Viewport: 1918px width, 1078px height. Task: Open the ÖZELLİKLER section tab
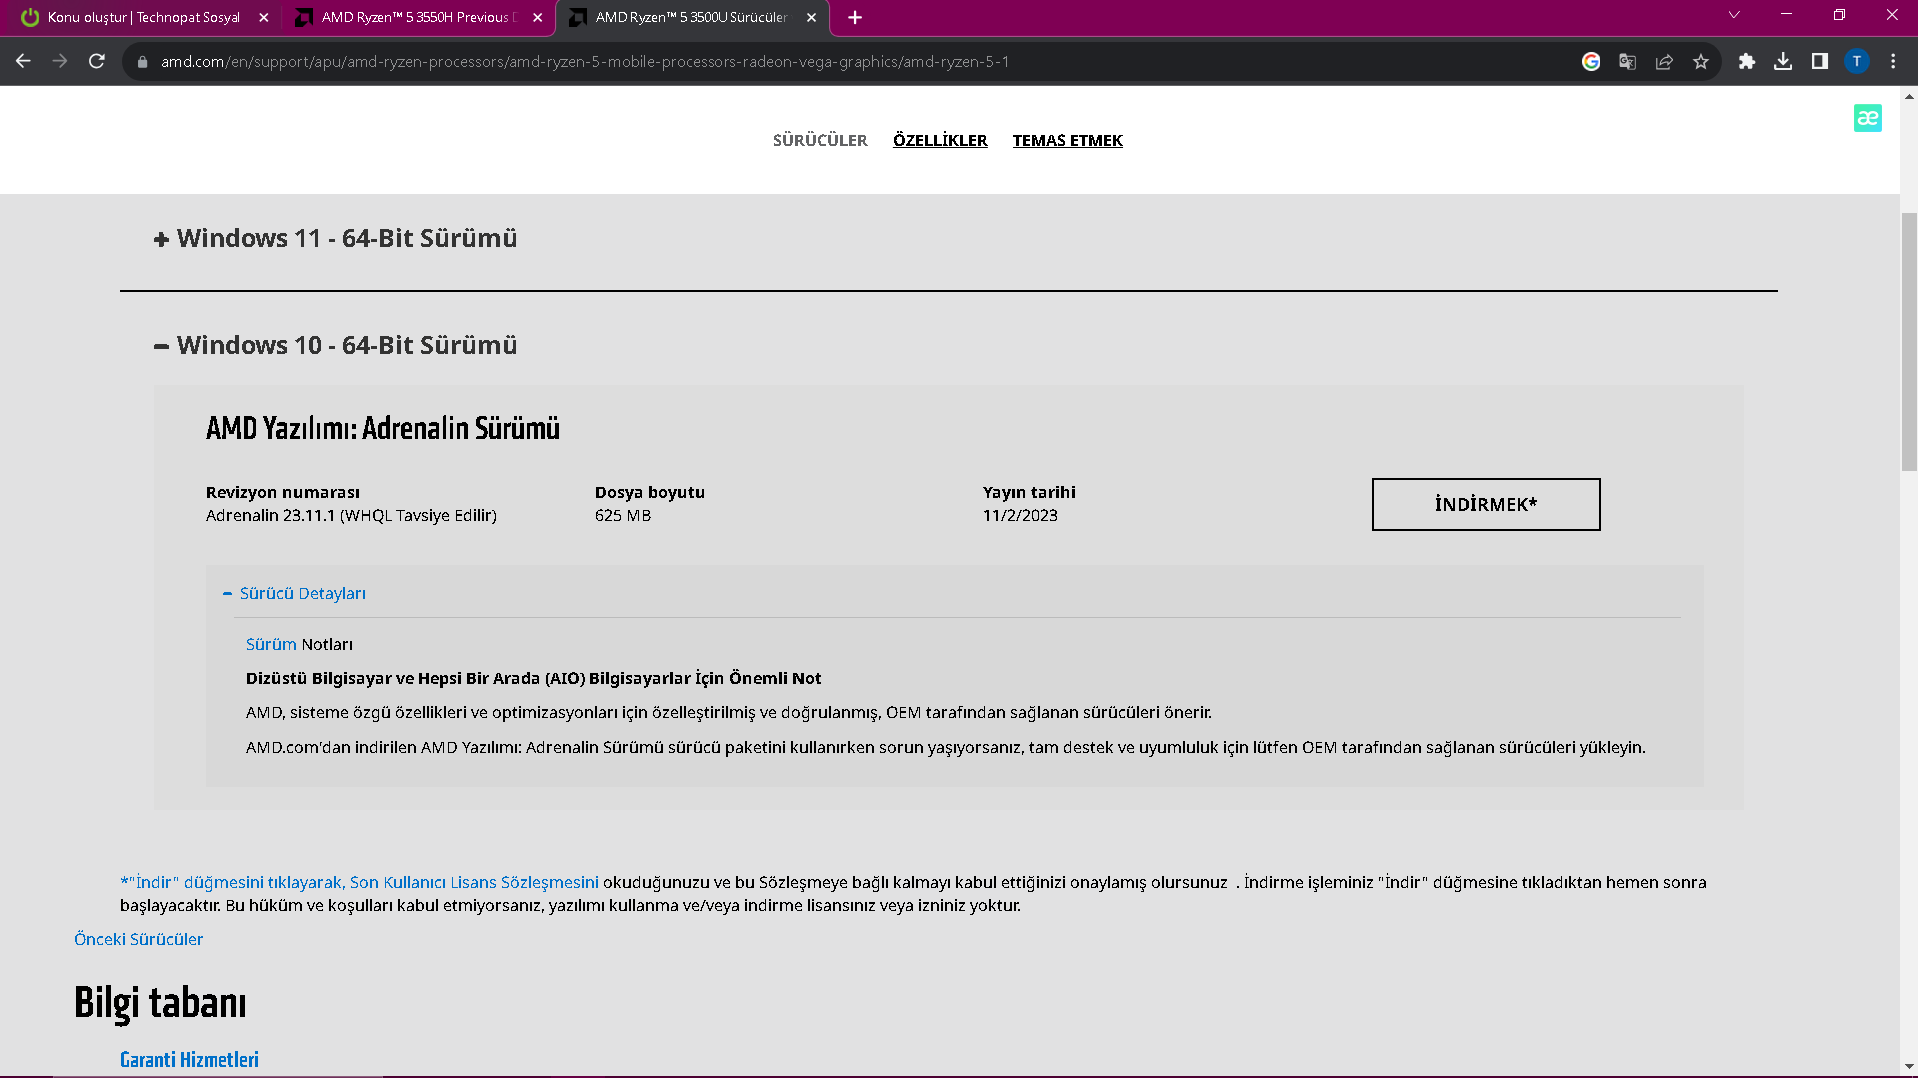click(940, 141)
